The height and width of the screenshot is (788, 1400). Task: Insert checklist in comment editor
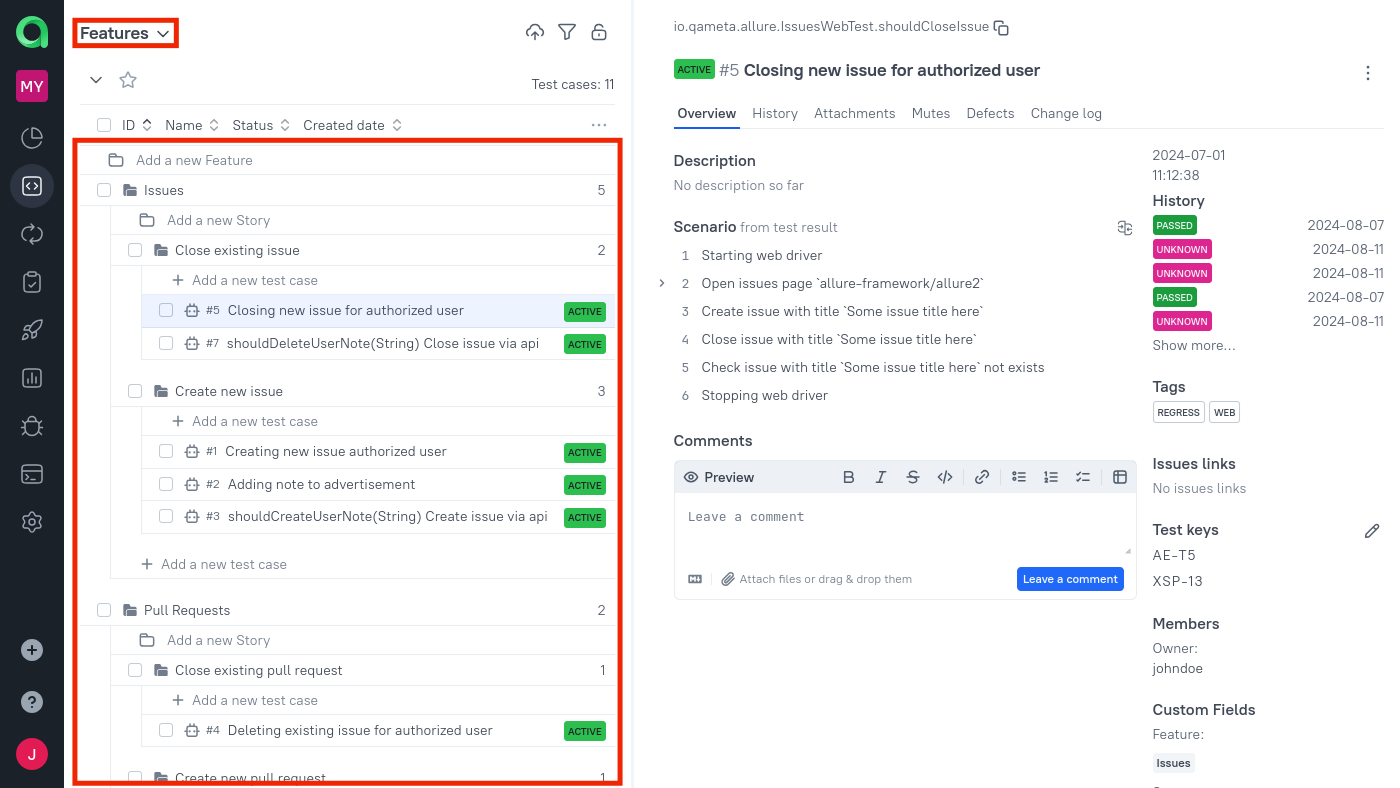coord(1083,477)
